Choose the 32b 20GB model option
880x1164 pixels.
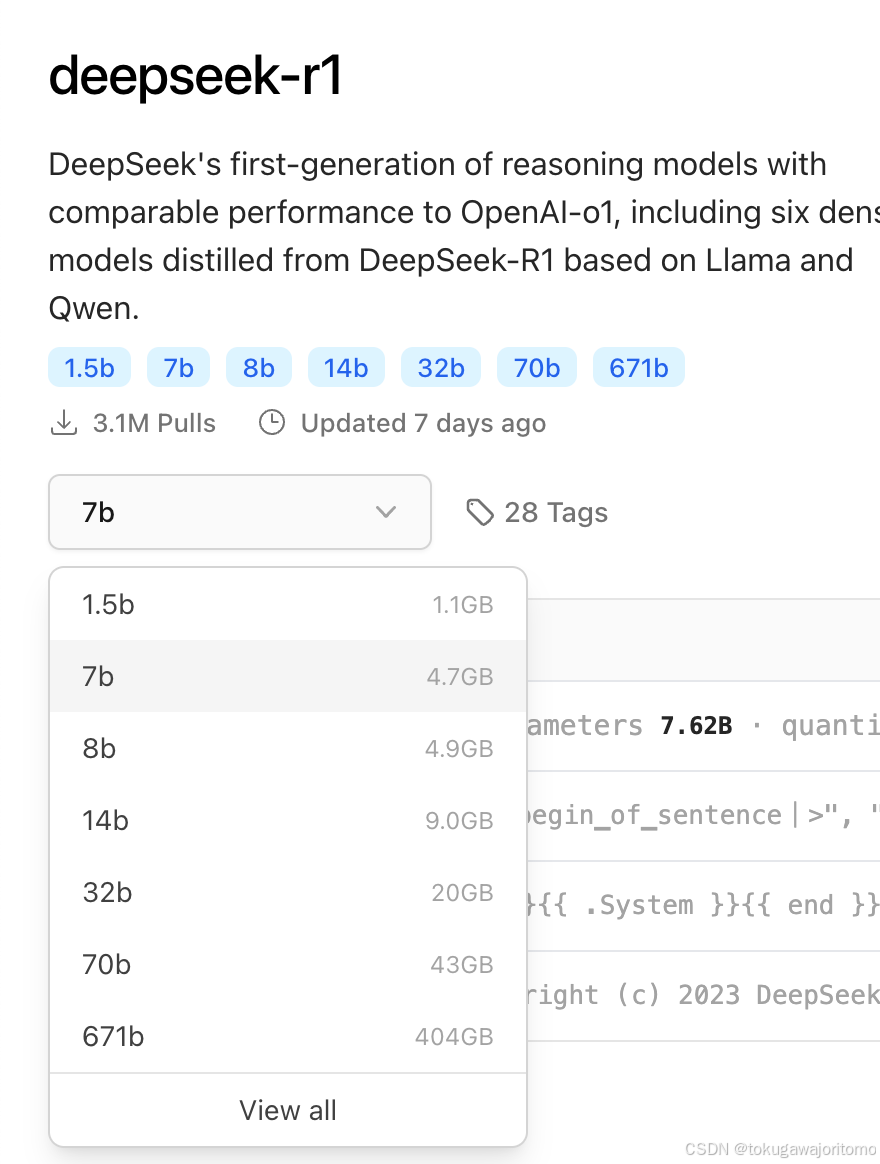(288, 892)
